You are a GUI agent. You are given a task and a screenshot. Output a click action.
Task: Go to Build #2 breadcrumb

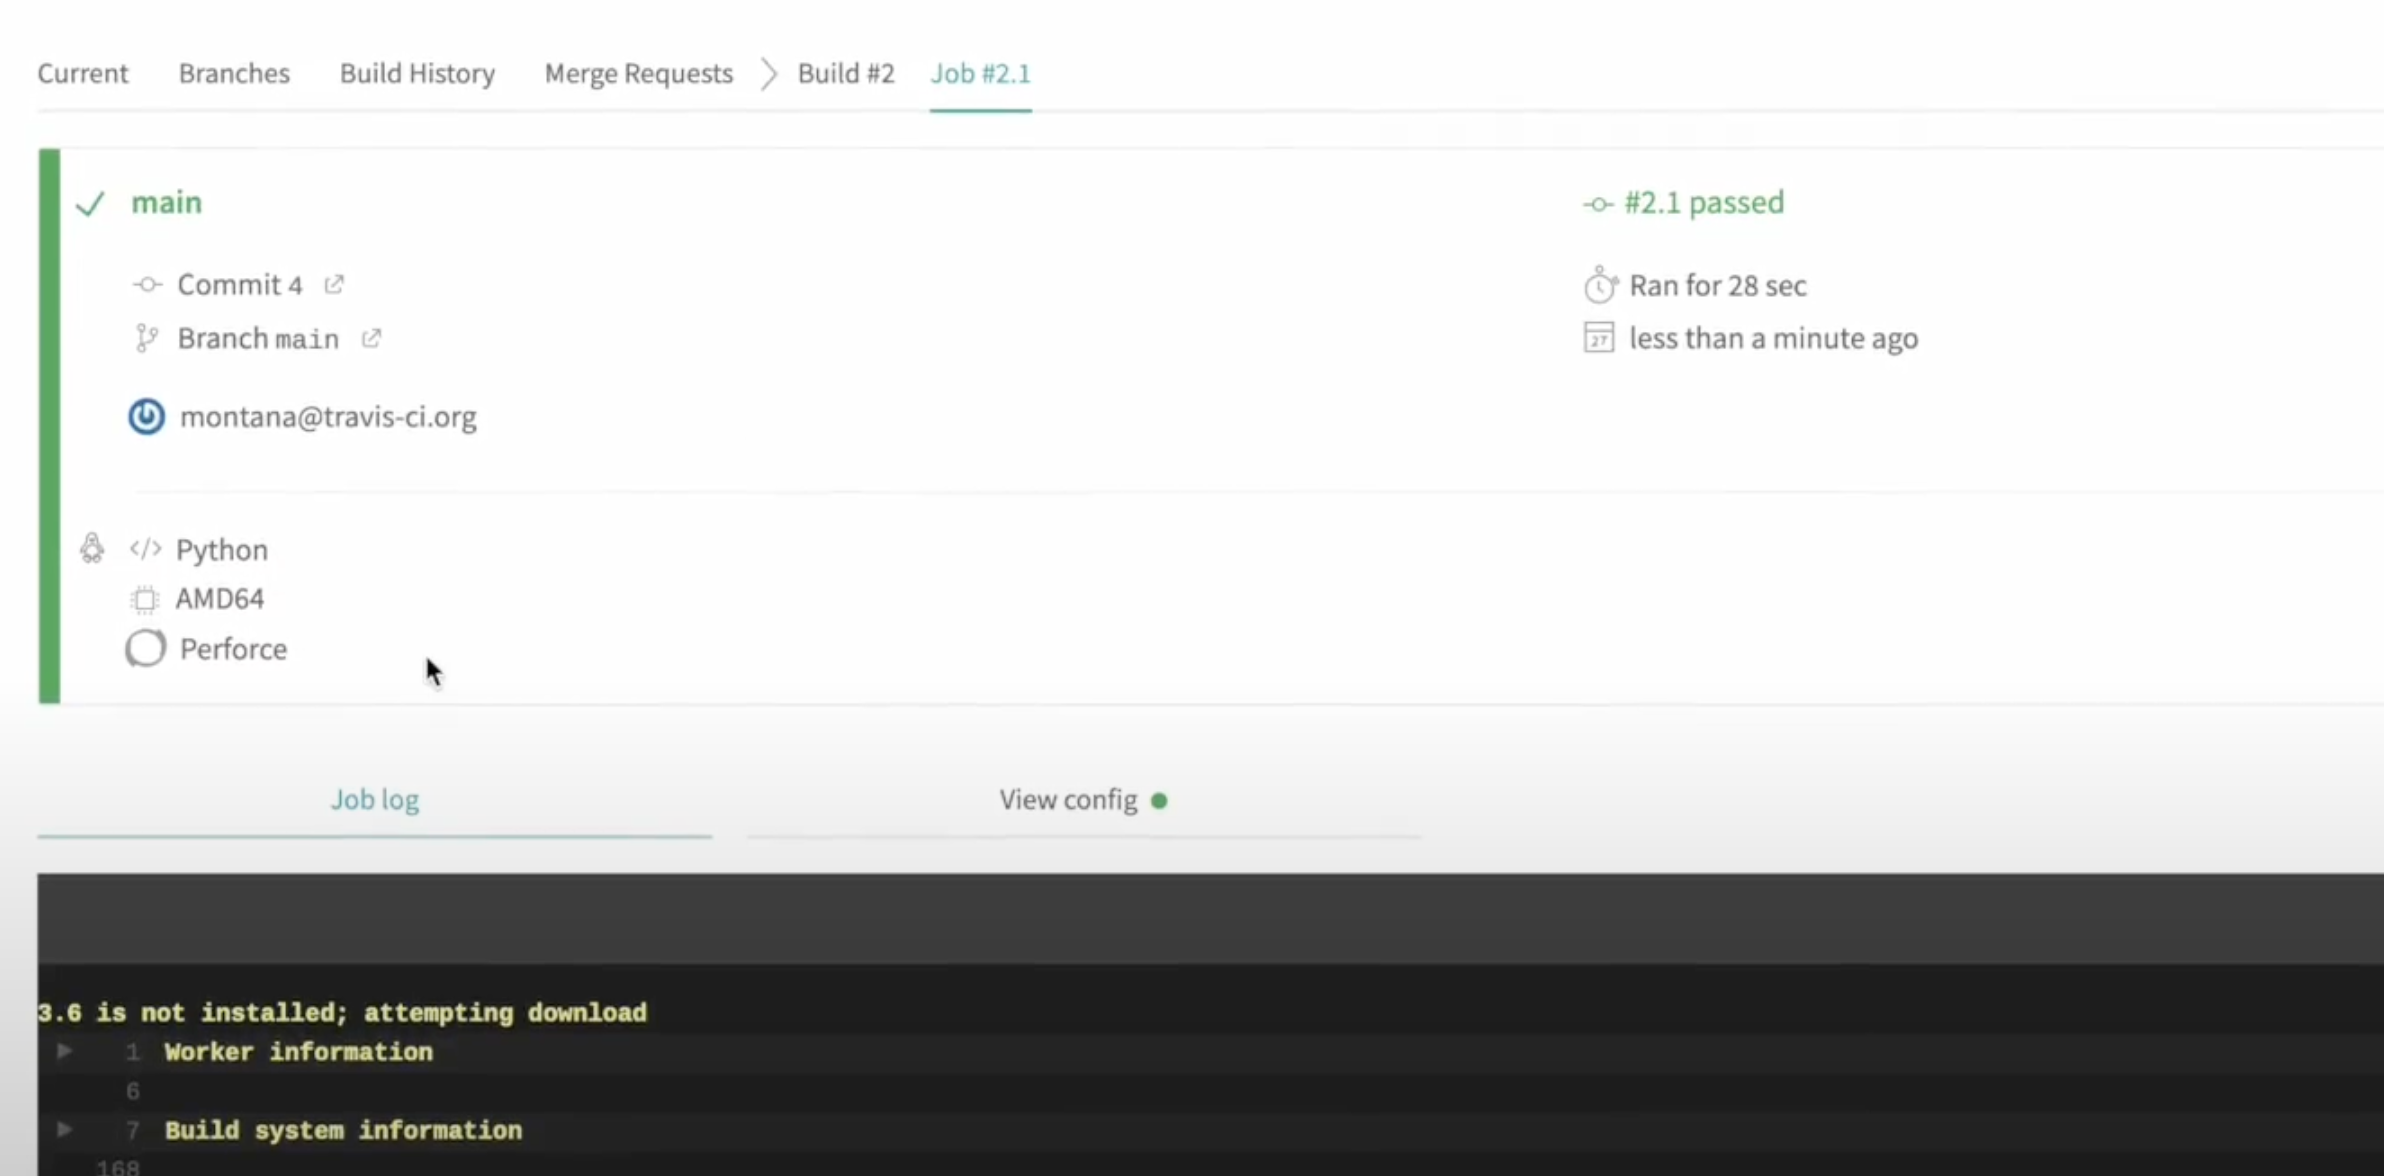click(846, 74)
